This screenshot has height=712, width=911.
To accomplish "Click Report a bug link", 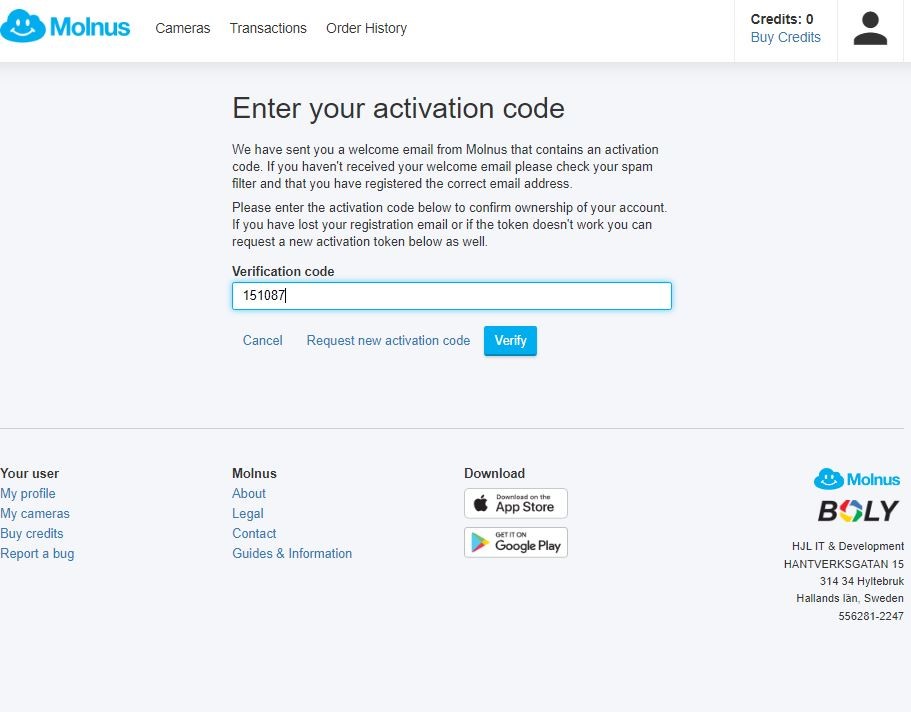I will click(37, 554).
